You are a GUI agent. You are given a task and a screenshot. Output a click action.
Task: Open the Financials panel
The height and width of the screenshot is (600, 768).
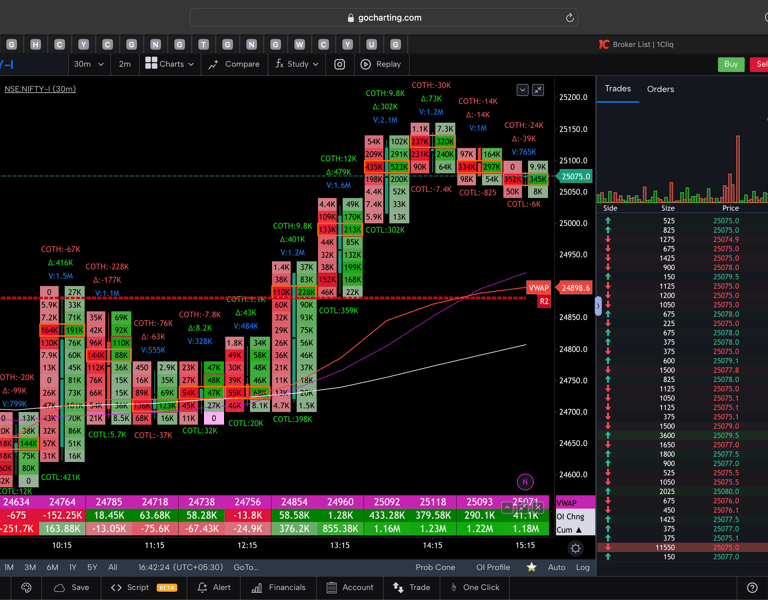(x=278, y=587)
